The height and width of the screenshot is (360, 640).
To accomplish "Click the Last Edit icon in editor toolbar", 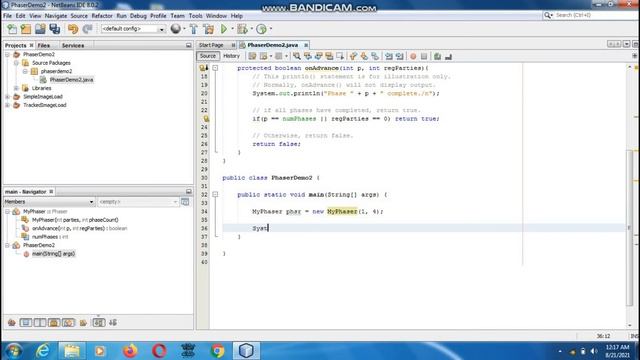I will click(252, 56).
